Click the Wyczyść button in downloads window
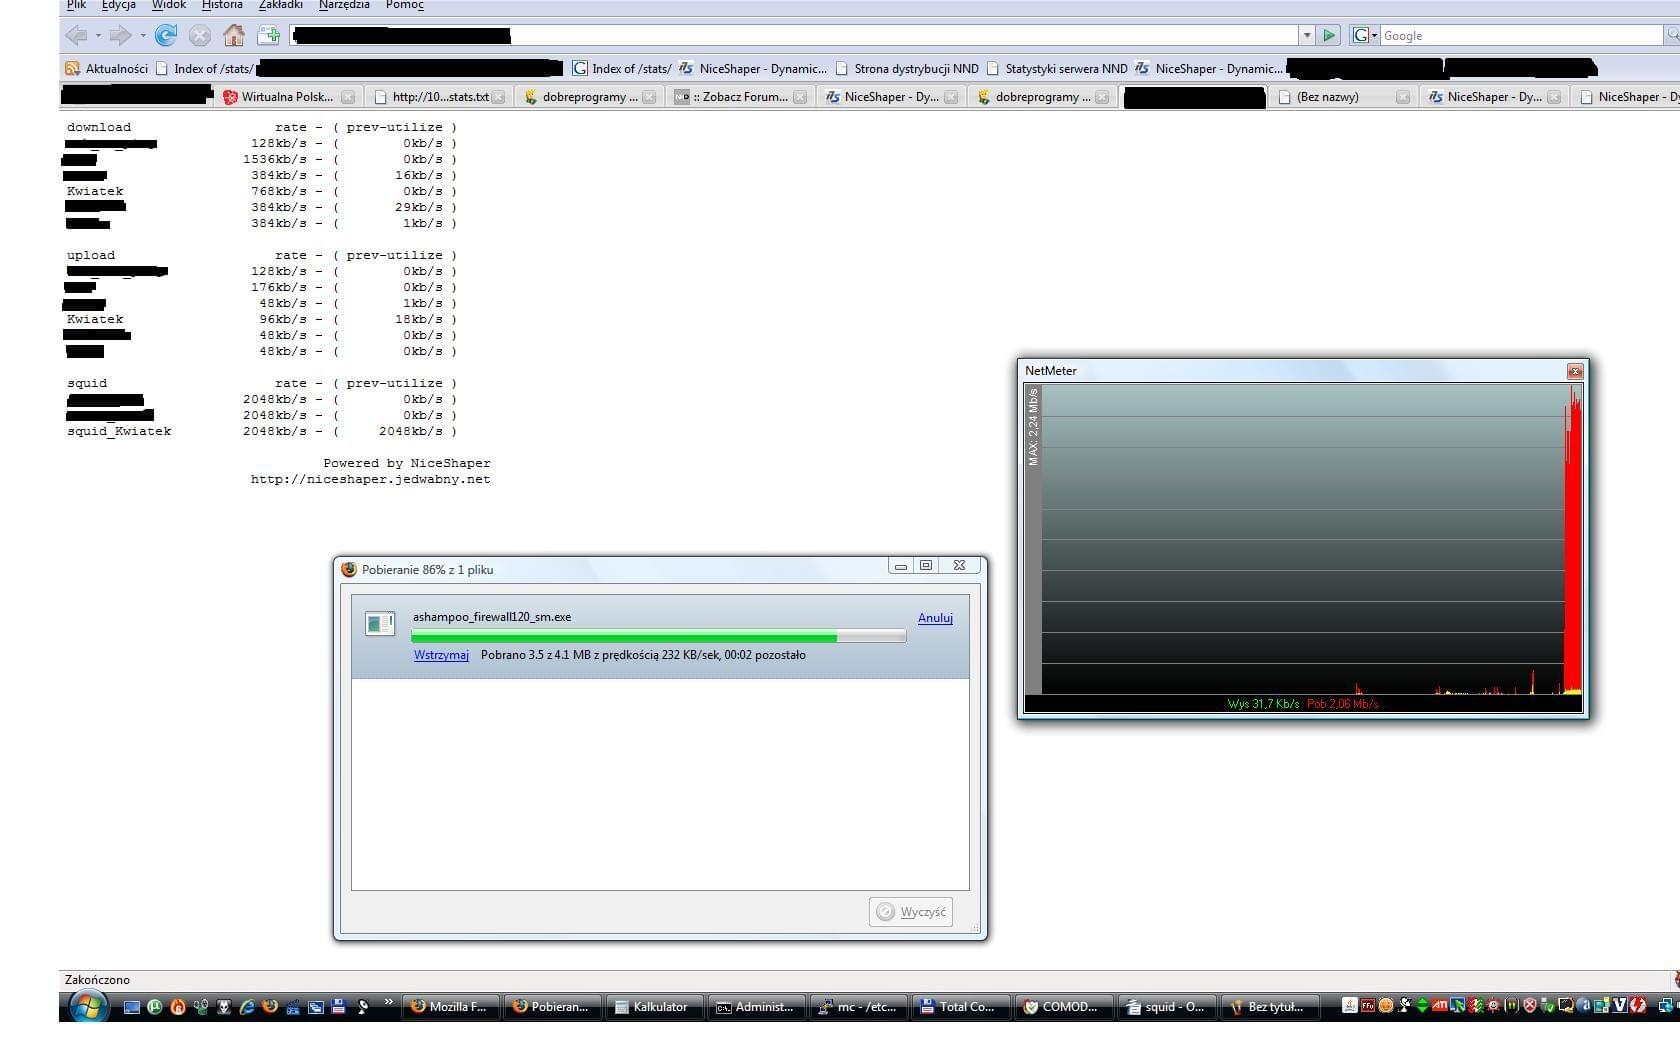 911,912
